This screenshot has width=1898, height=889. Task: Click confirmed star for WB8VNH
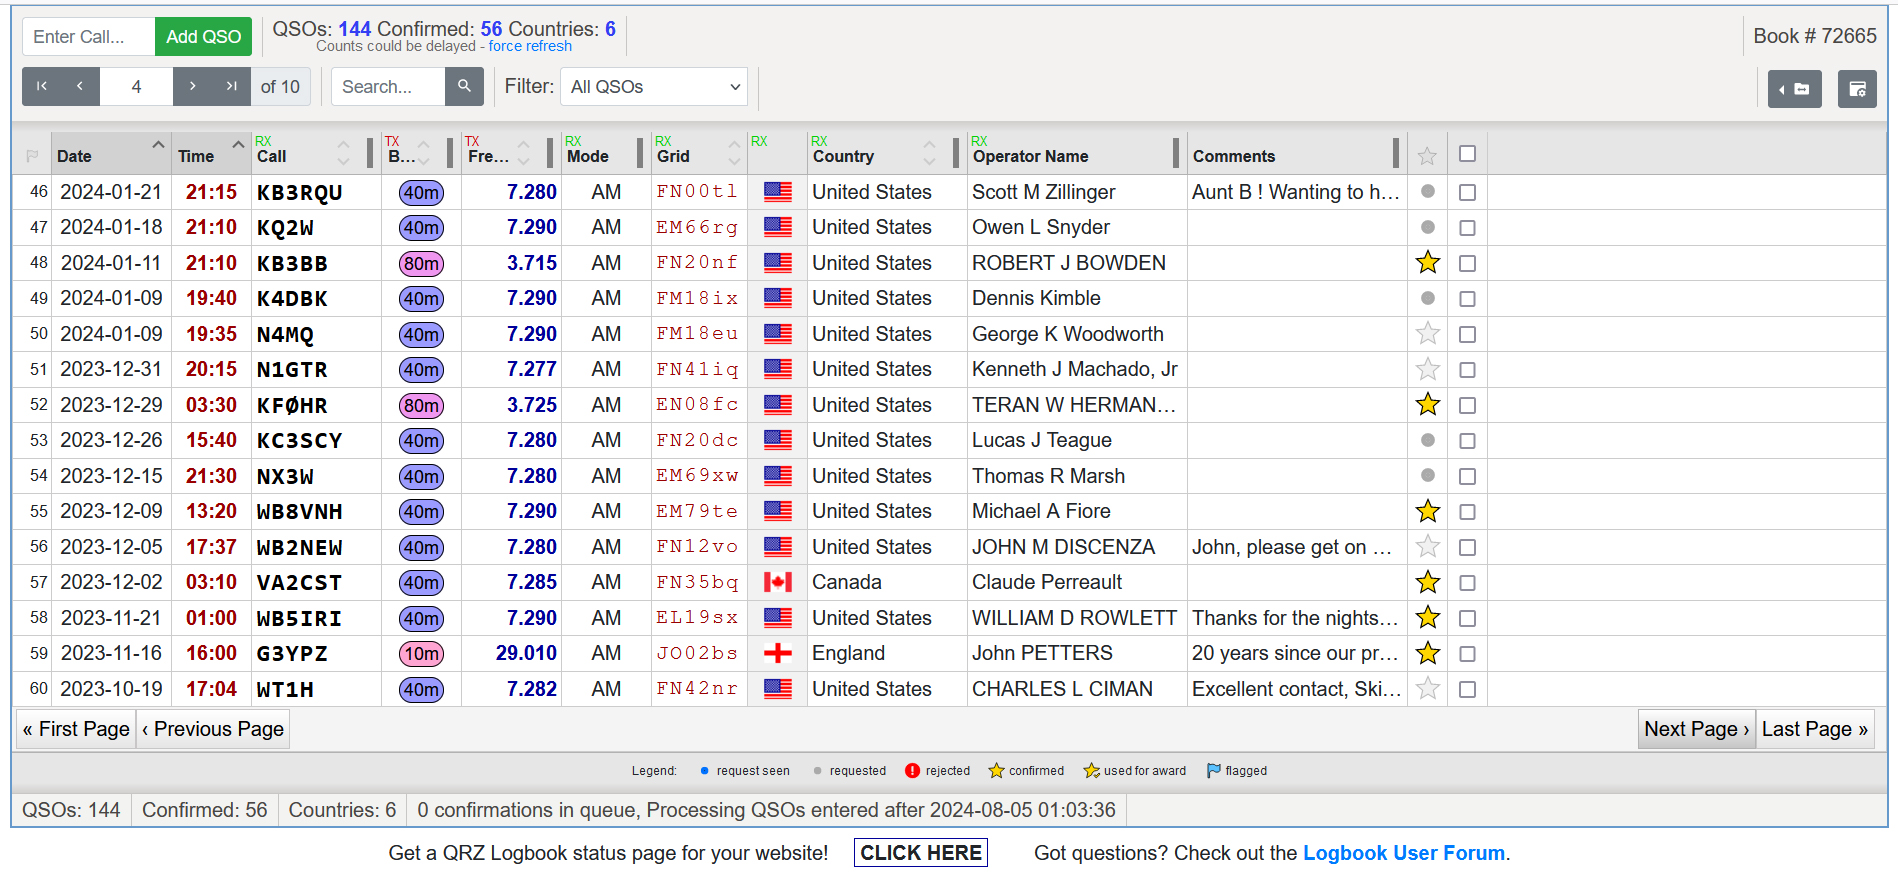coord(1428,511)
